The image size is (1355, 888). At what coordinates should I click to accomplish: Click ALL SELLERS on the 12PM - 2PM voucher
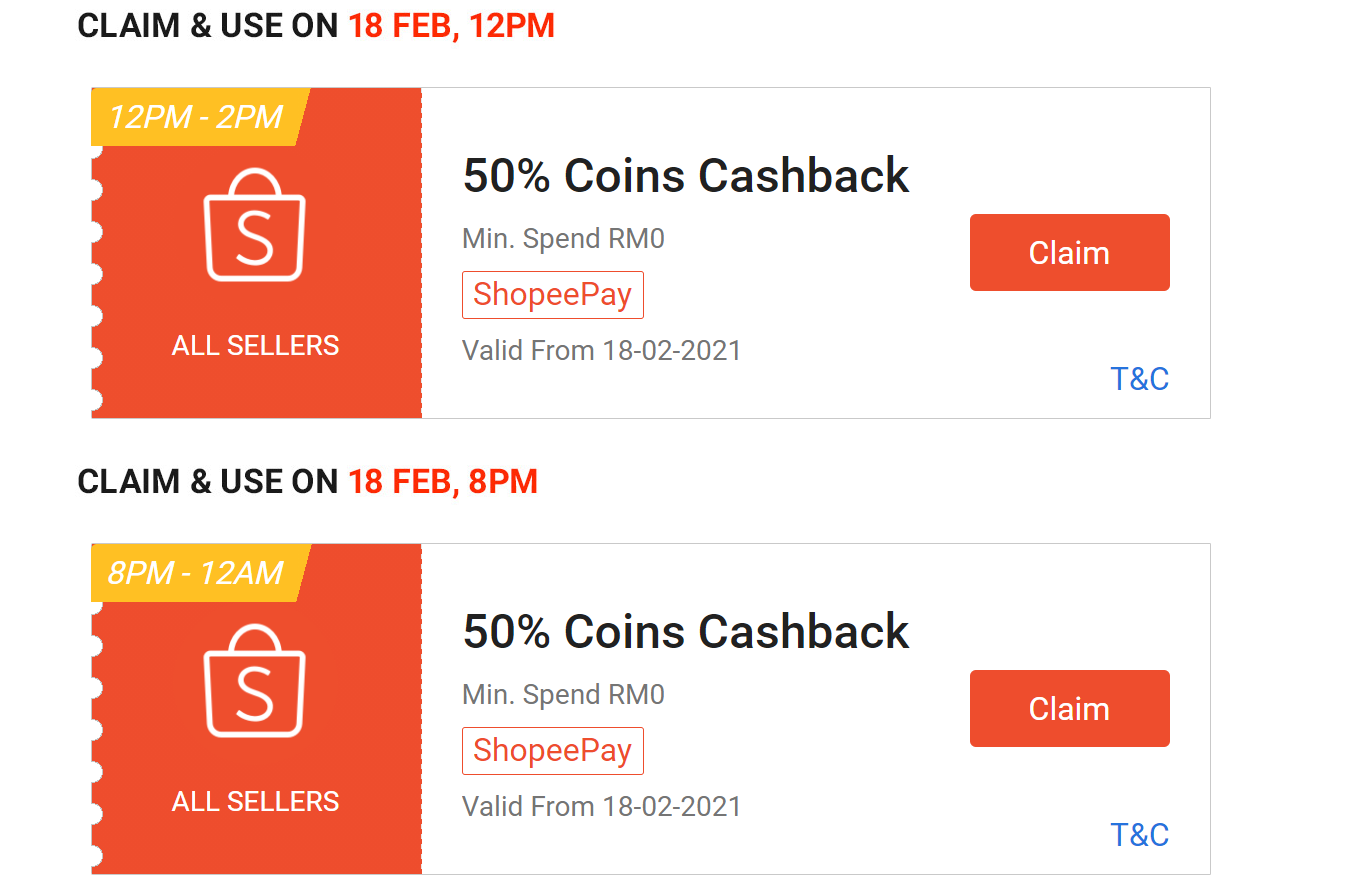255,346
